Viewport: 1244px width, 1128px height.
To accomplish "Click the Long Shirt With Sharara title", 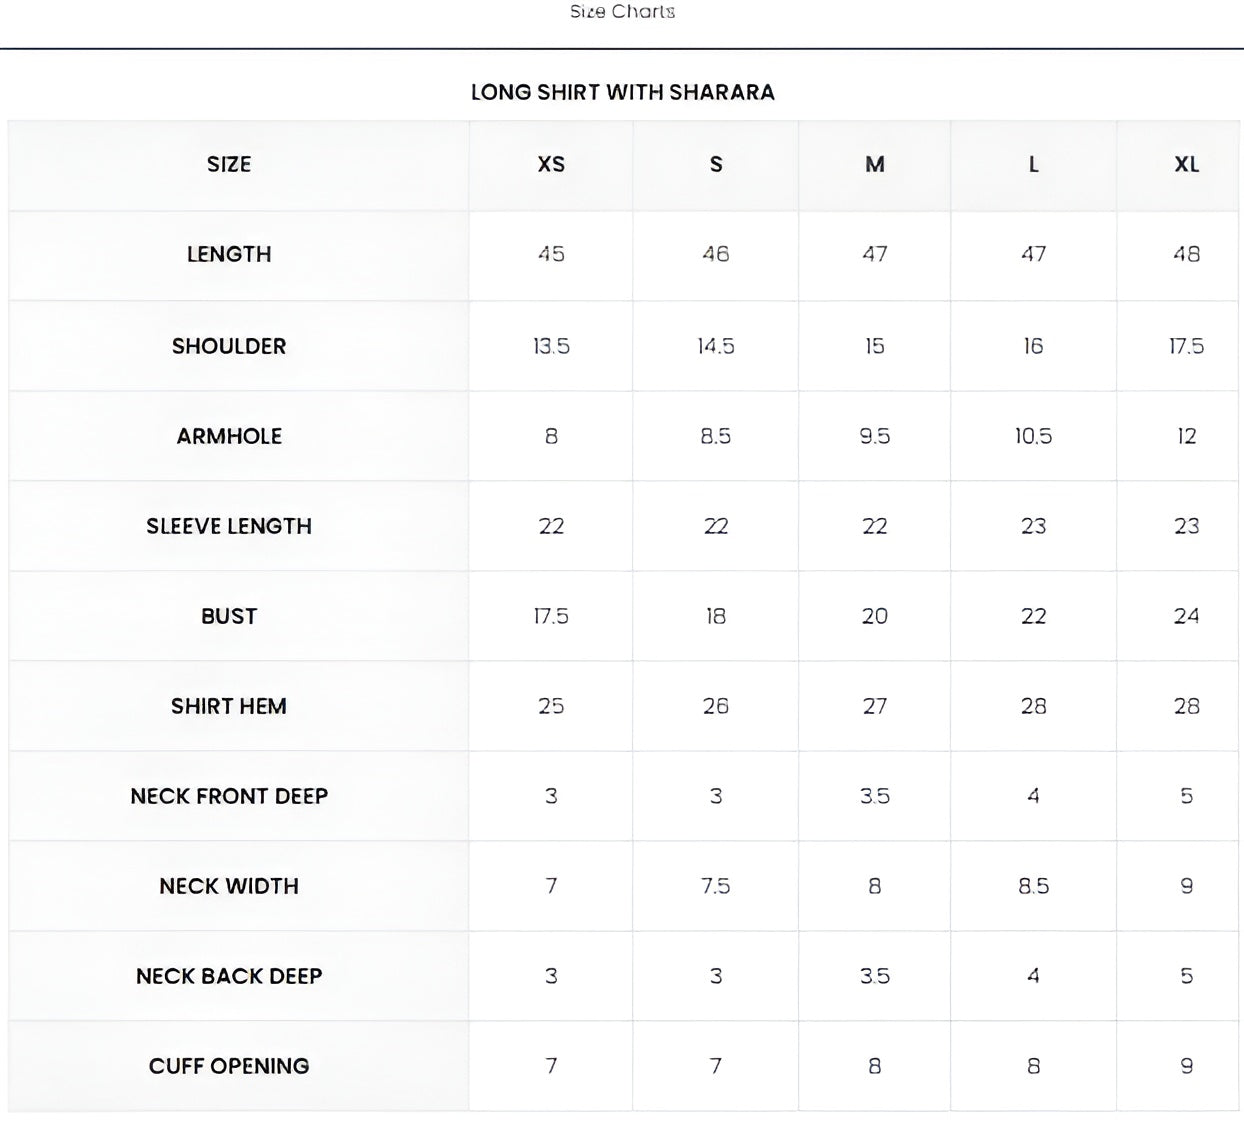I will click(x=622, y=92).
